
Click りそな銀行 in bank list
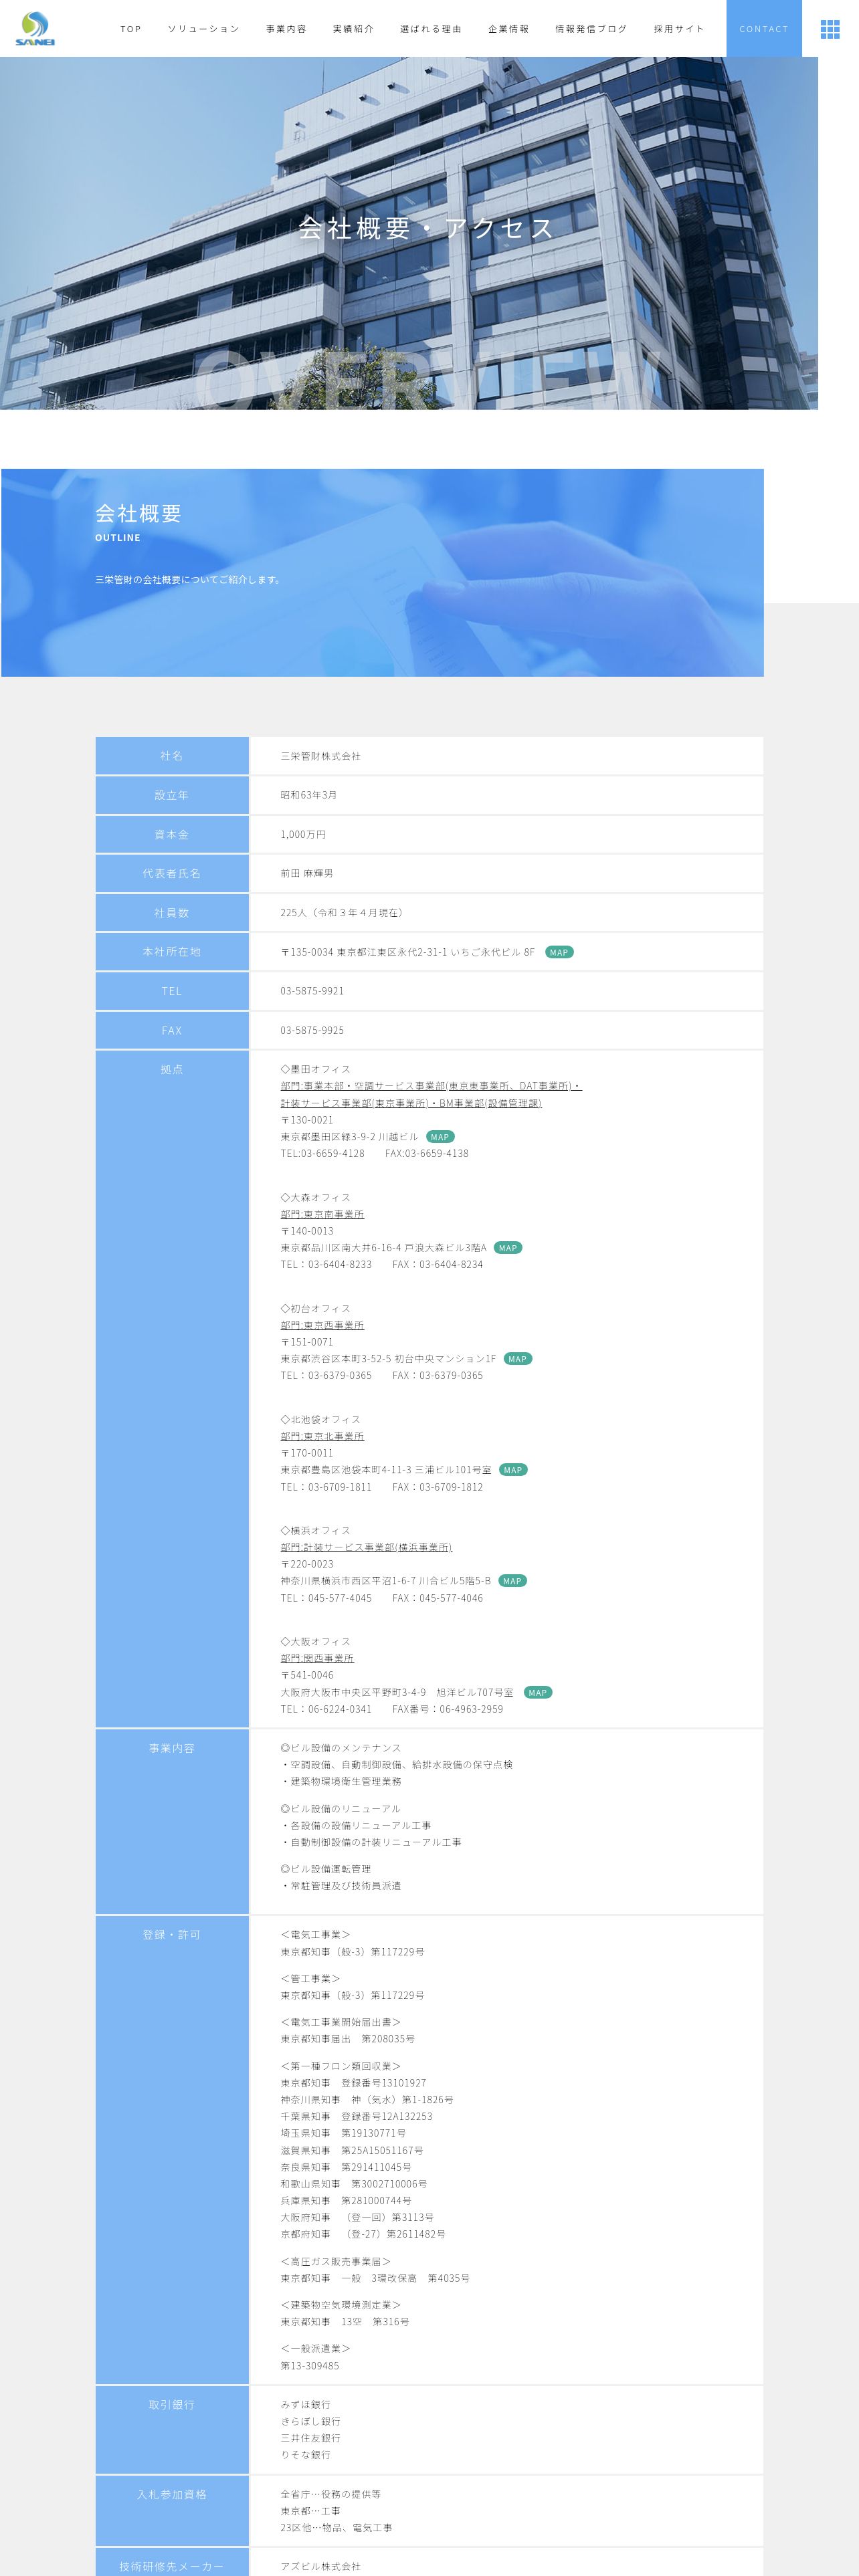pos(306,2454)
